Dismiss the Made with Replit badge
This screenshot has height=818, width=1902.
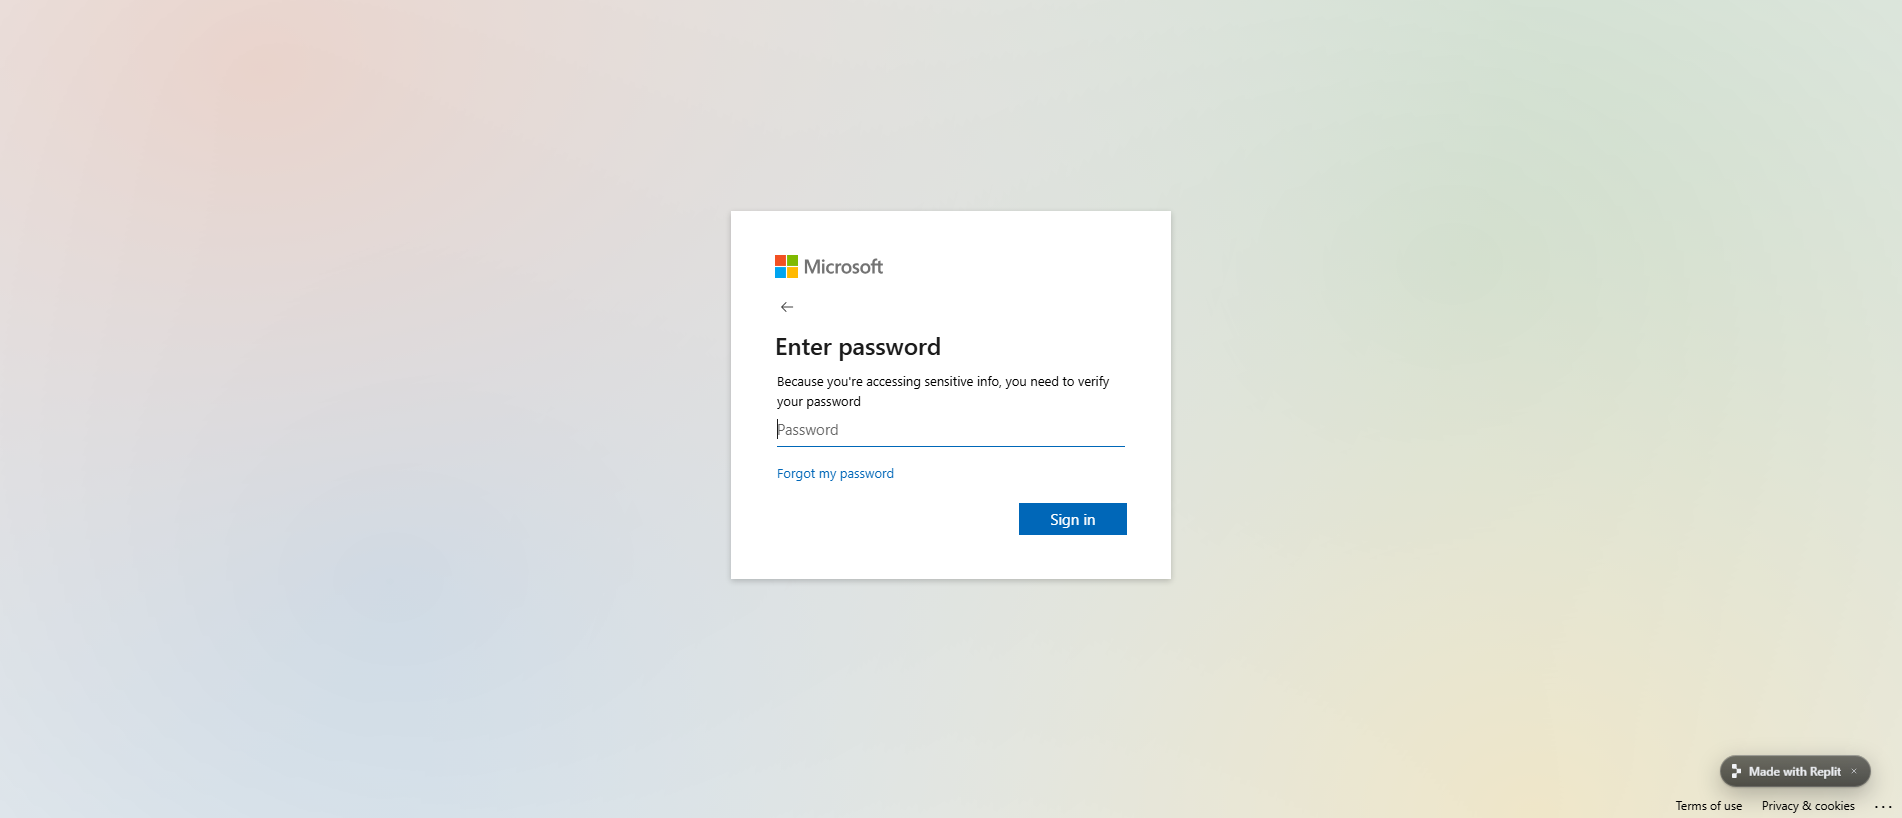[x=1854, y=771]
